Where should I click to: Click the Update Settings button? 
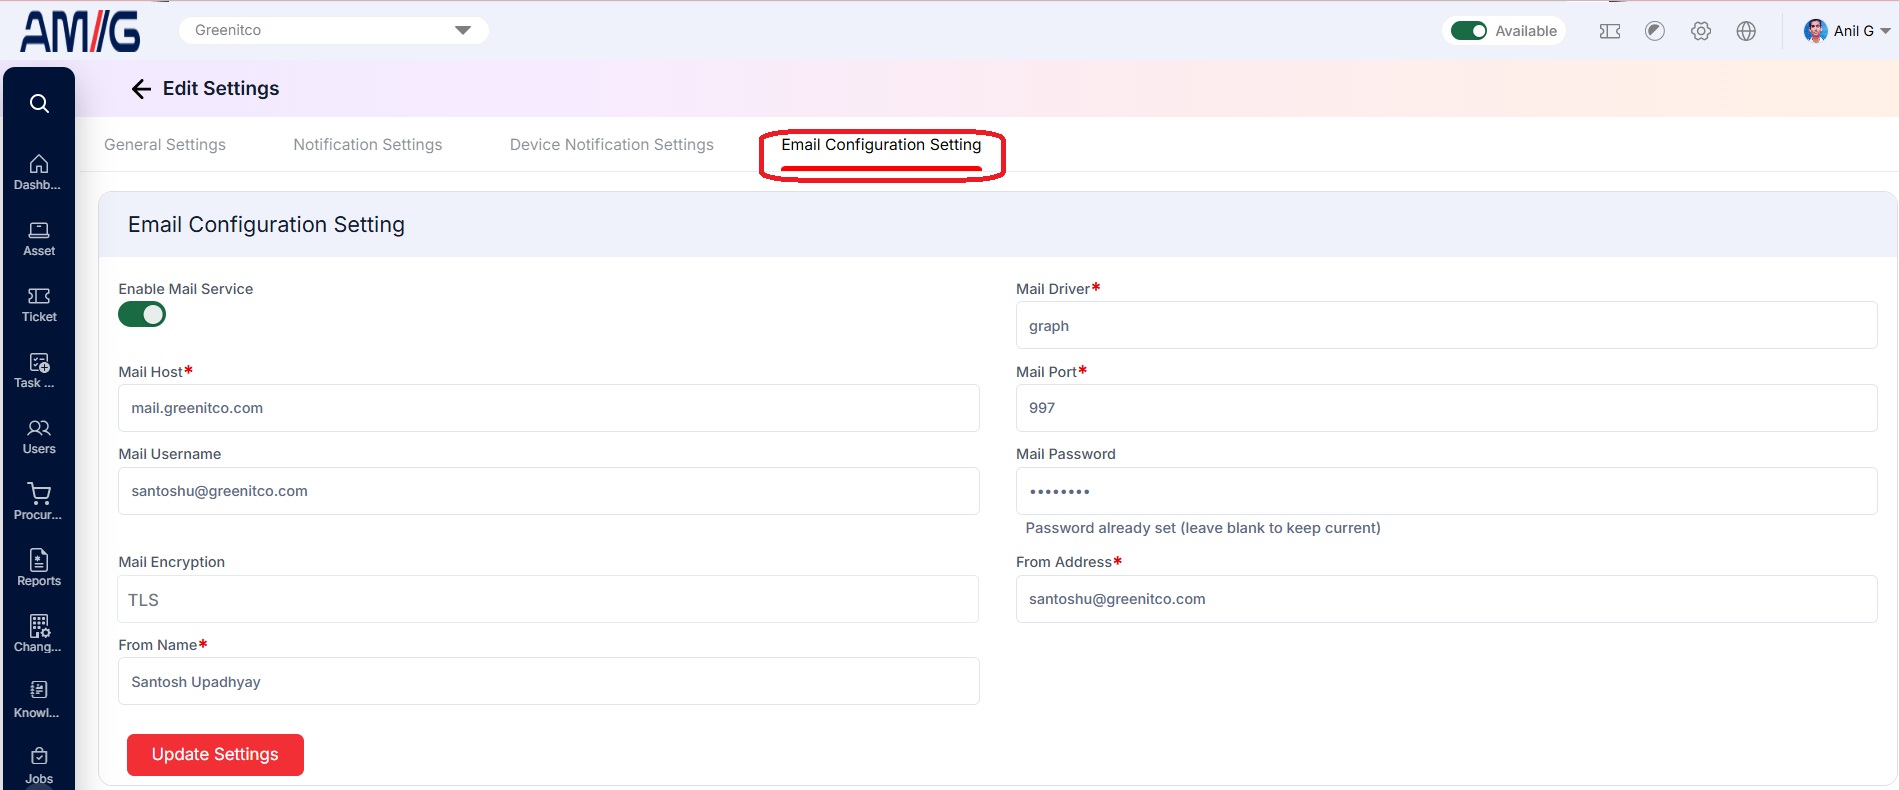tap(215, 755)
